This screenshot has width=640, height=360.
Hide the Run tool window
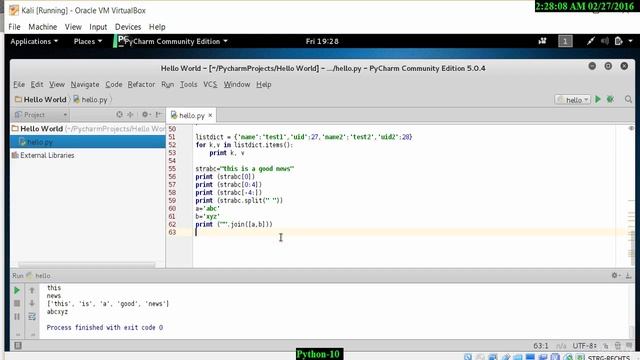628,276
